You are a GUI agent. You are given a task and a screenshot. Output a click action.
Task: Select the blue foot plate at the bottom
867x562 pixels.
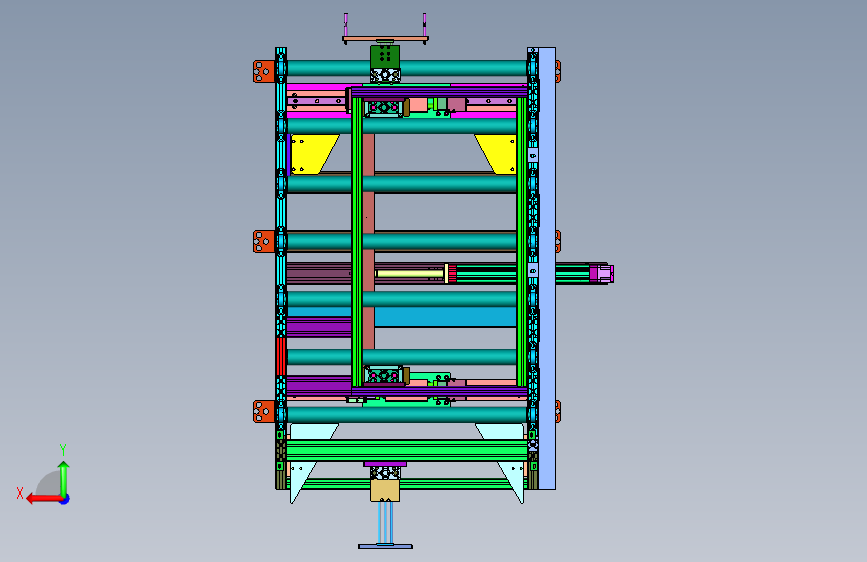[x=385, y=547]
